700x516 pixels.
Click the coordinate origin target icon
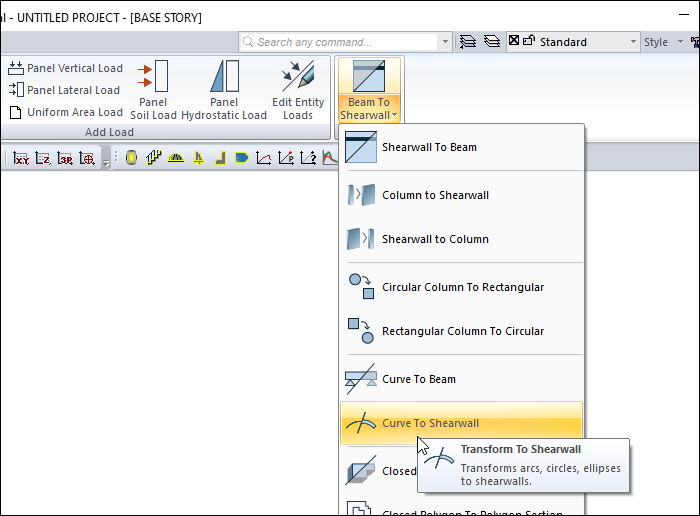tap(87, 158)
